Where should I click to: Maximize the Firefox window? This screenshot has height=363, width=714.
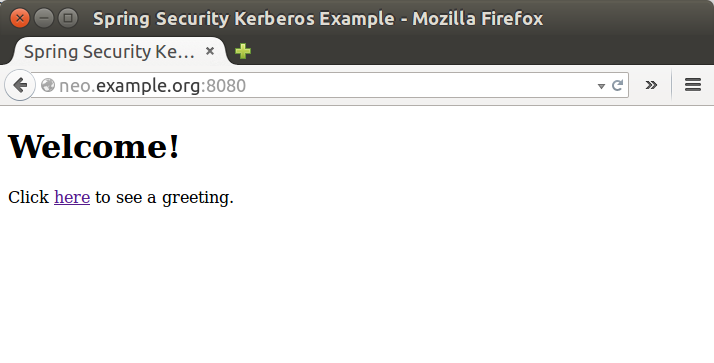68,18
